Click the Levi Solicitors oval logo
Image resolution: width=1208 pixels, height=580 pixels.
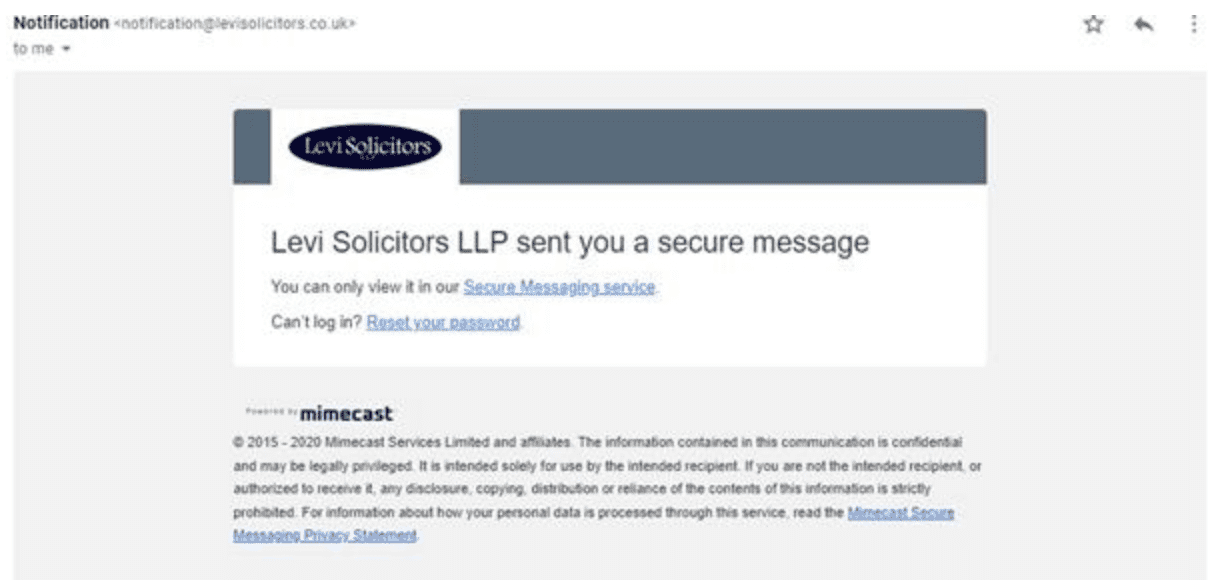pyautogui.click(x=365, y=147)
